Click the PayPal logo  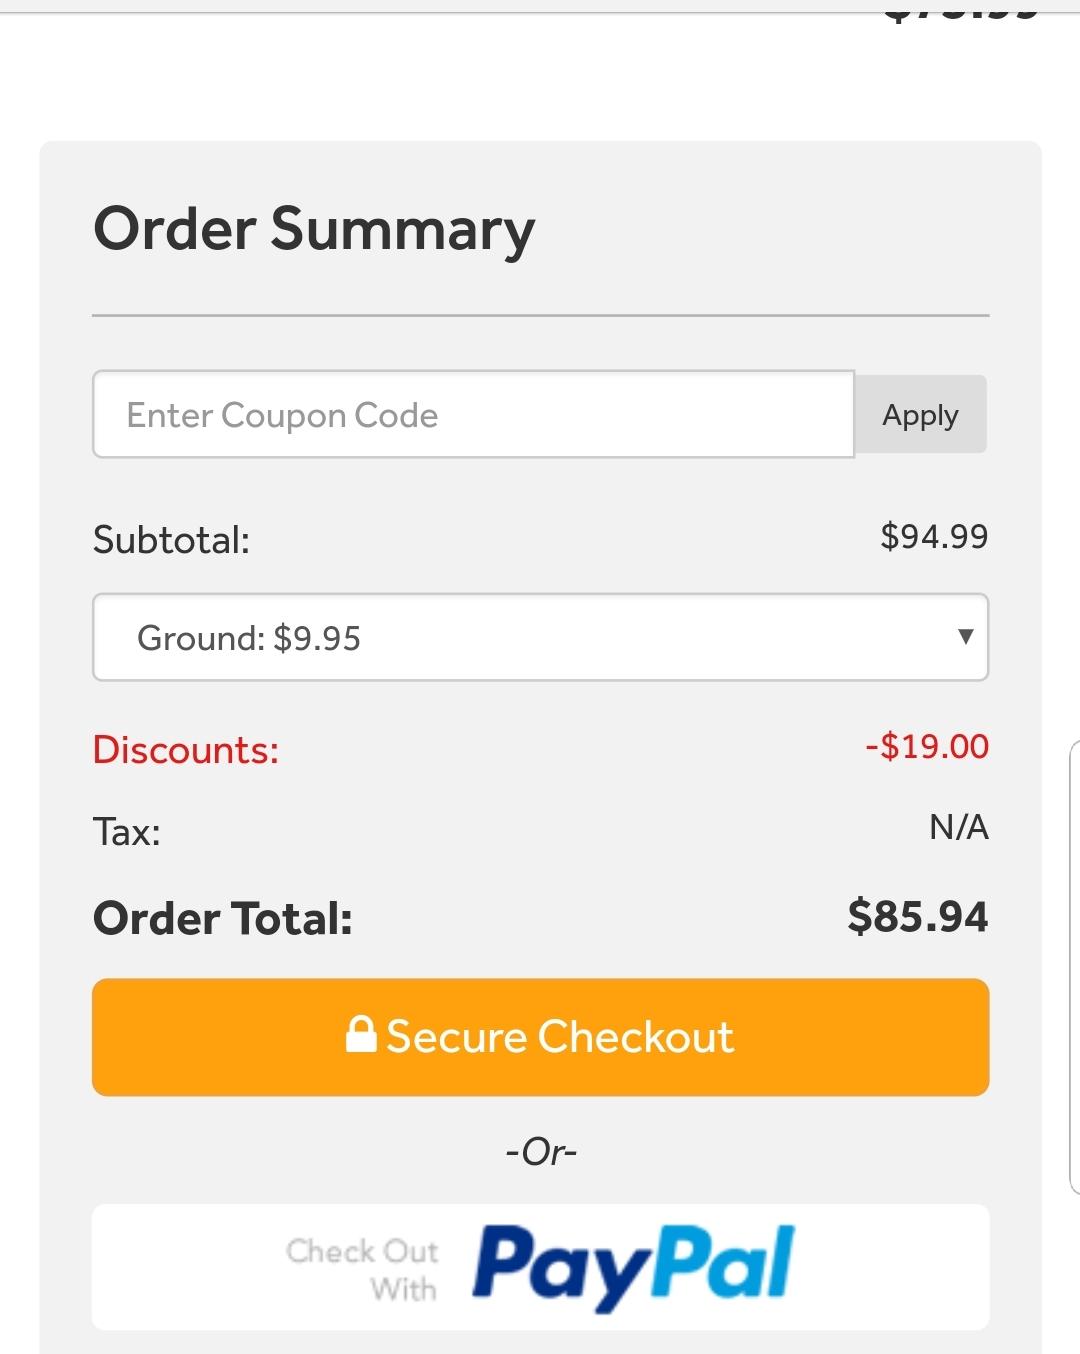[x=634, y=1266]
